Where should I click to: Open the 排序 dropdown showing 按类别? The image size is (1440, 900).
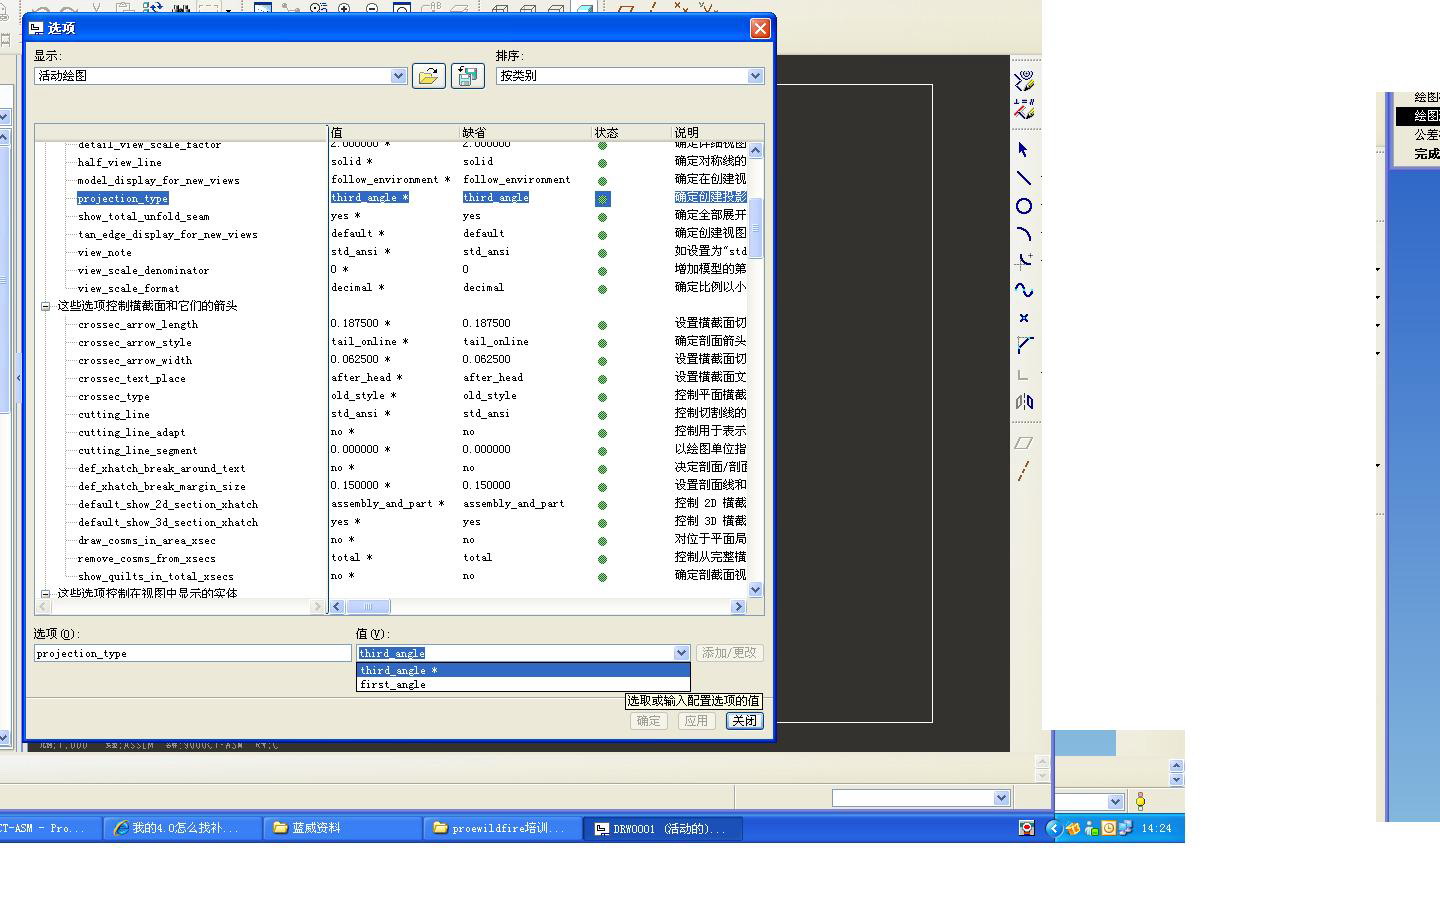[x=755, y=76]
